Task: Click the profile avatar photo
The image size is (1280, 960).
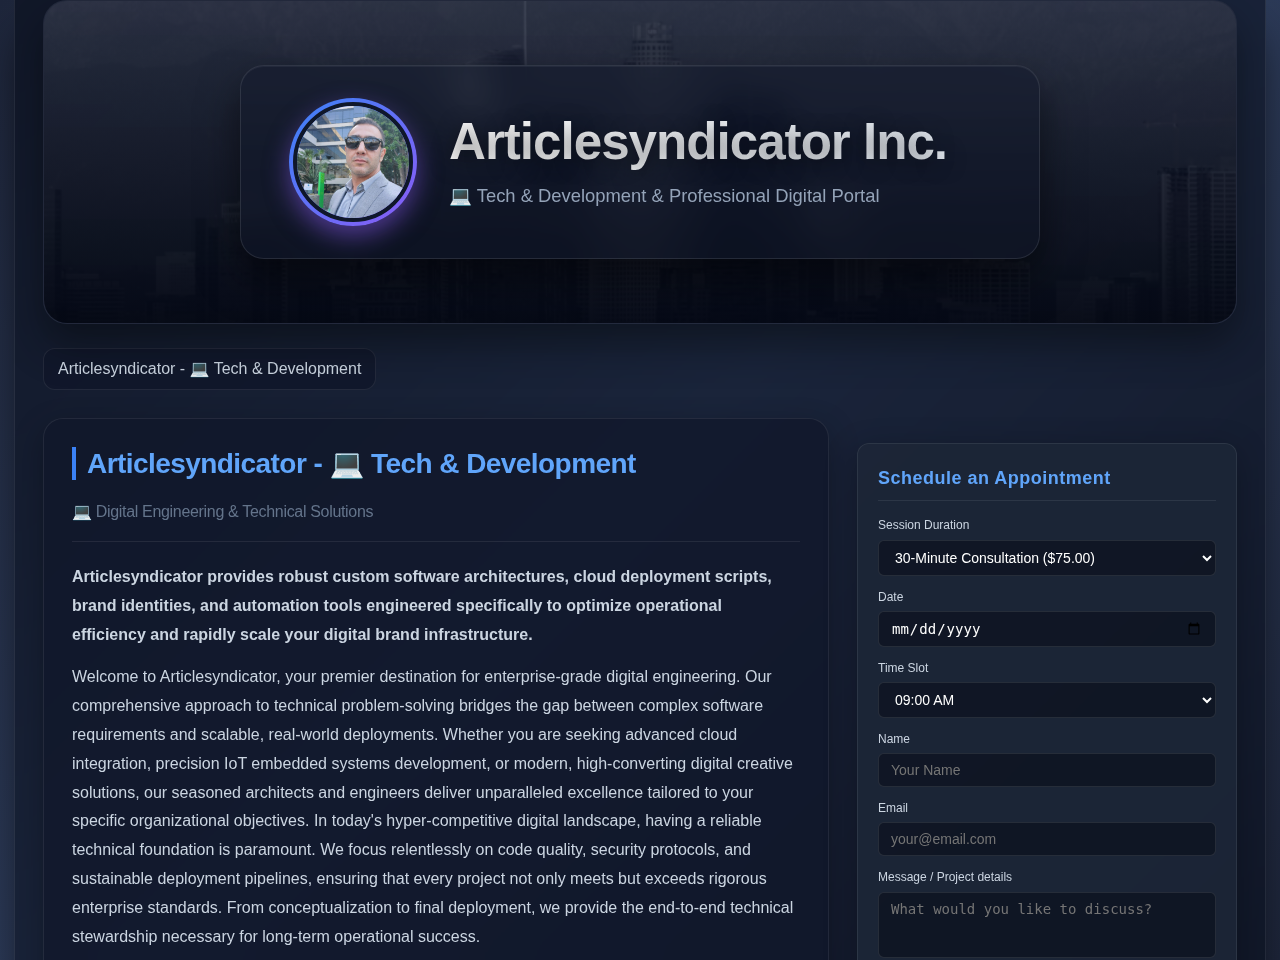Action: pos(353,162)
